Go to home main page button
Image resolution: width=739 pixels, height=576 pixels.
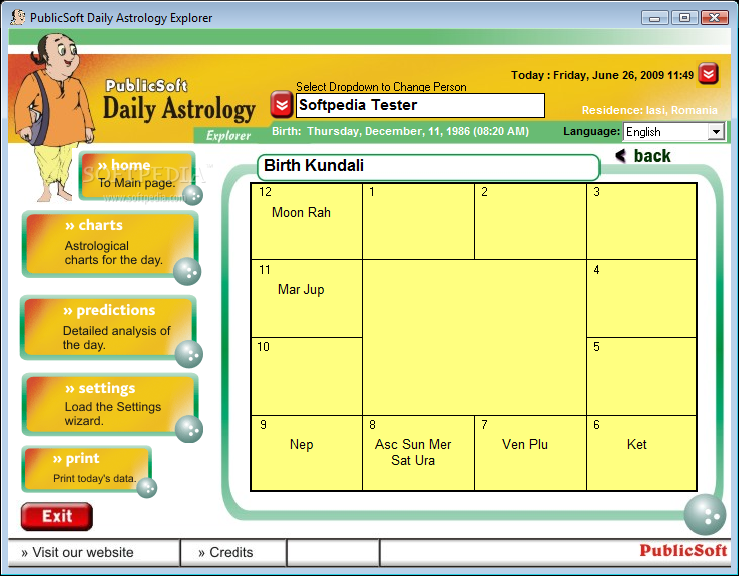137,175
